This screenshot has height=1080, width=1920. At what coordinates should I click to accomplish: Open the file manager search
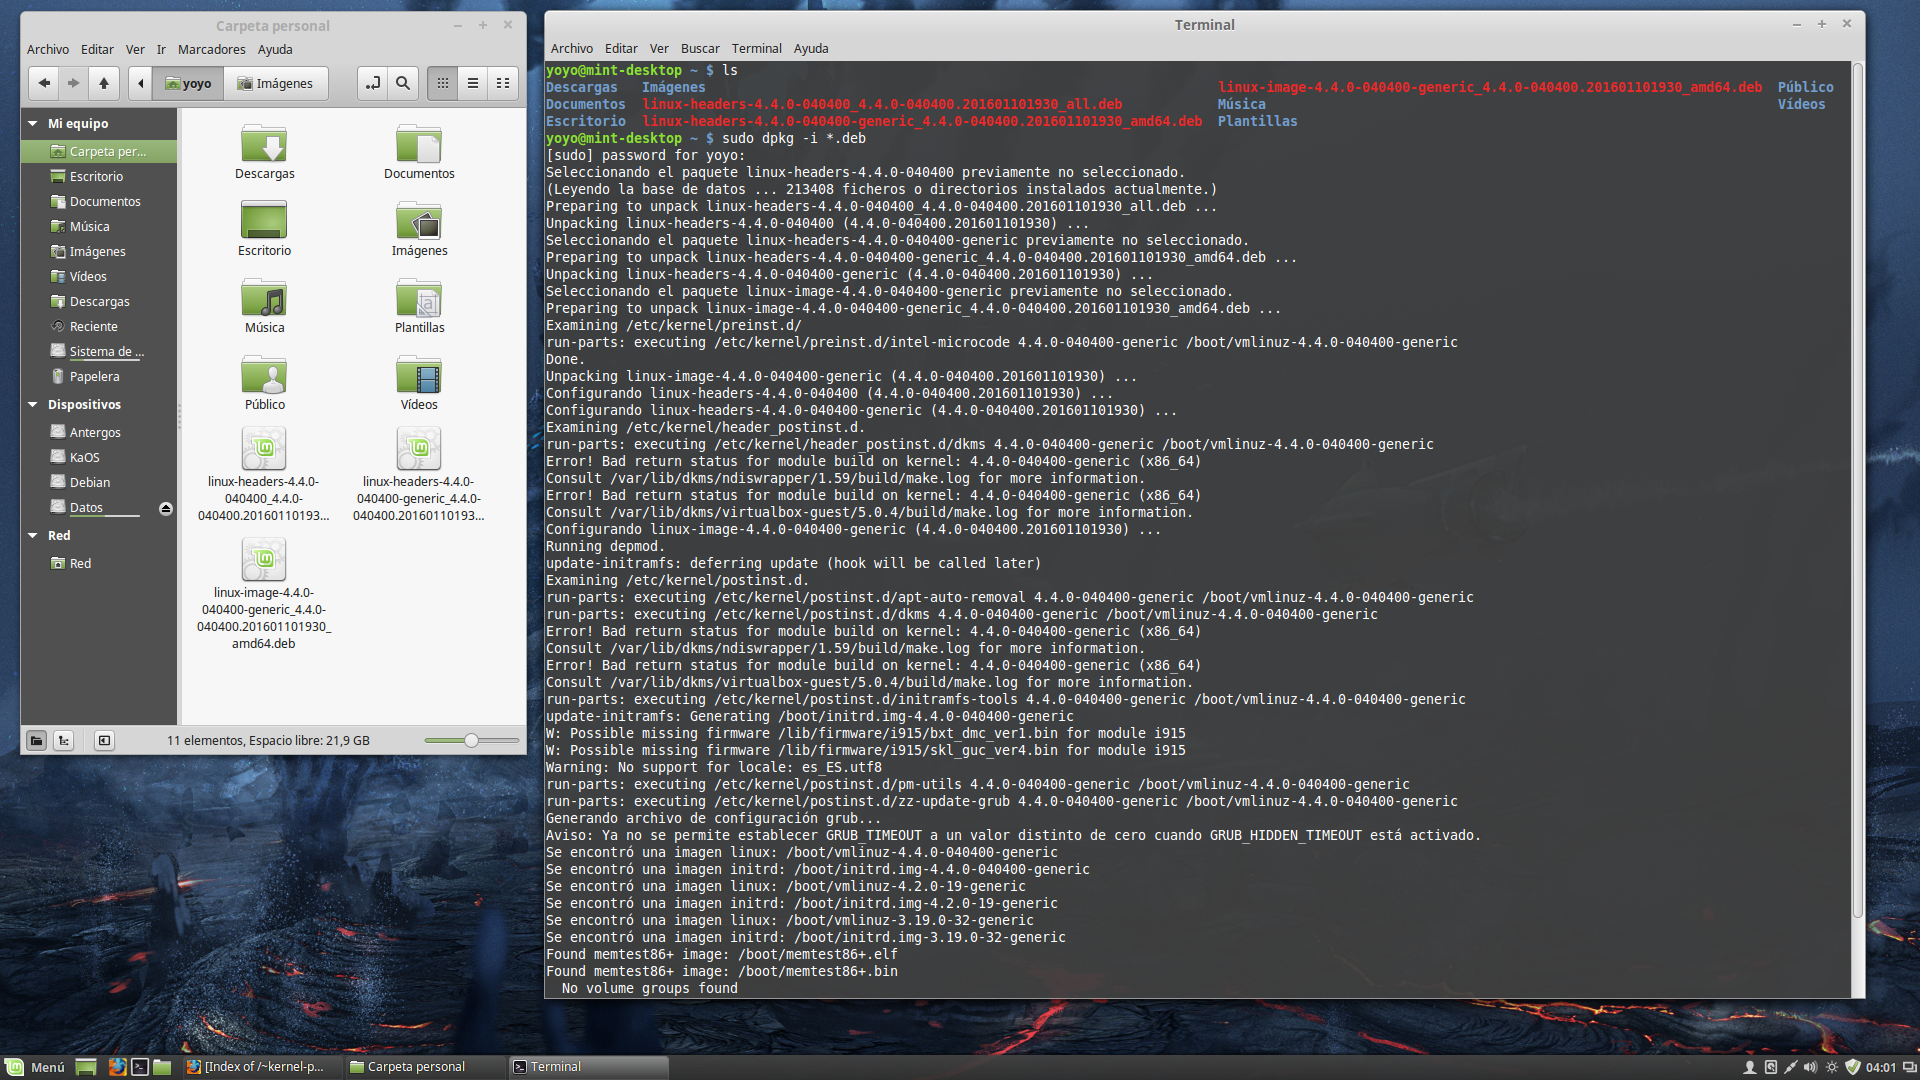pyautogui.click(x=403, y=83)
